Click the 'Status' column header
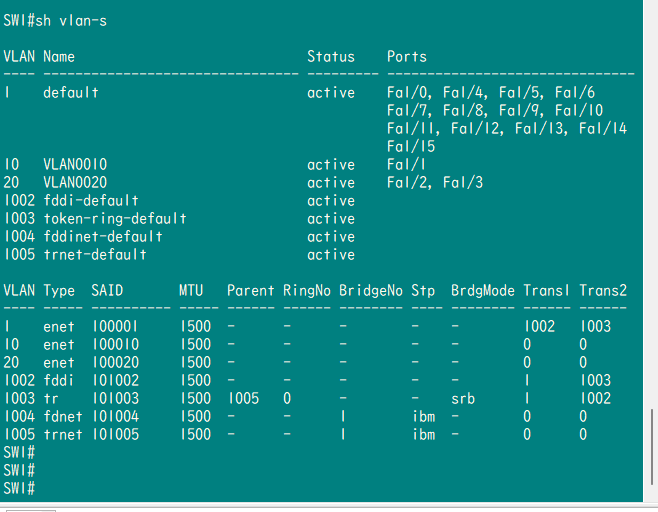This screenshot has width=658, height=512. click(x=331, y=57)
